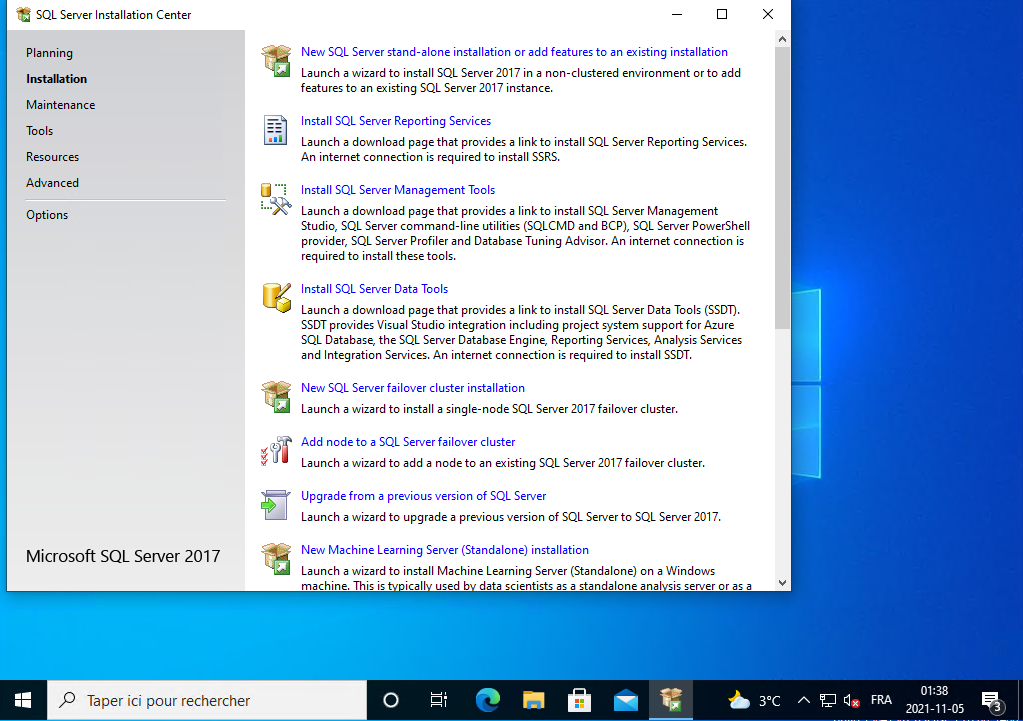Click the Add node tools icon
The width and height of the screenshot is (1023, 721).
[x=276, y=450]
